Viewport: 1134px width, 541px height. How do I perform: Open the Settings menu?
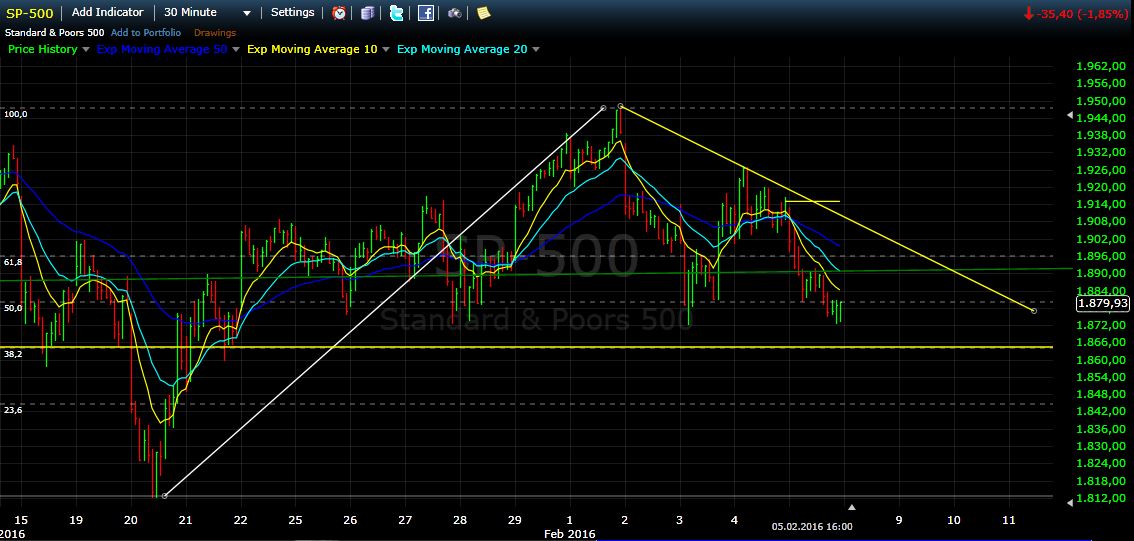click(292, 13)
